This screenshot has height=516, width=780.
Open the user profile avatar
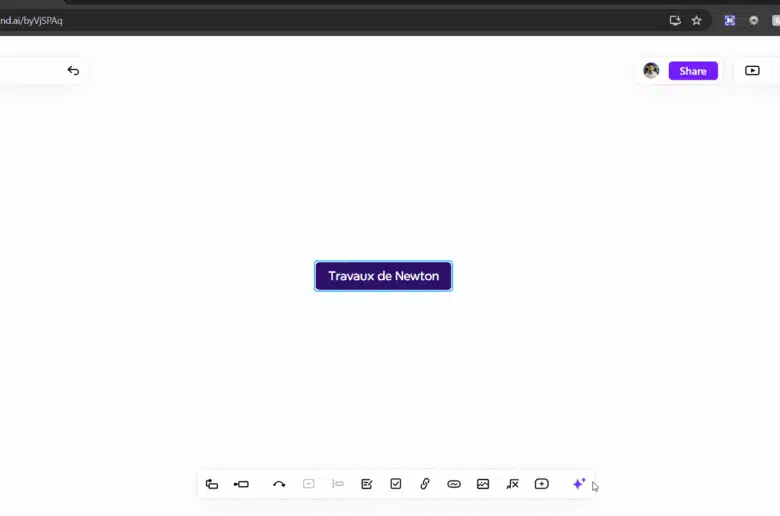click(651, 71)
